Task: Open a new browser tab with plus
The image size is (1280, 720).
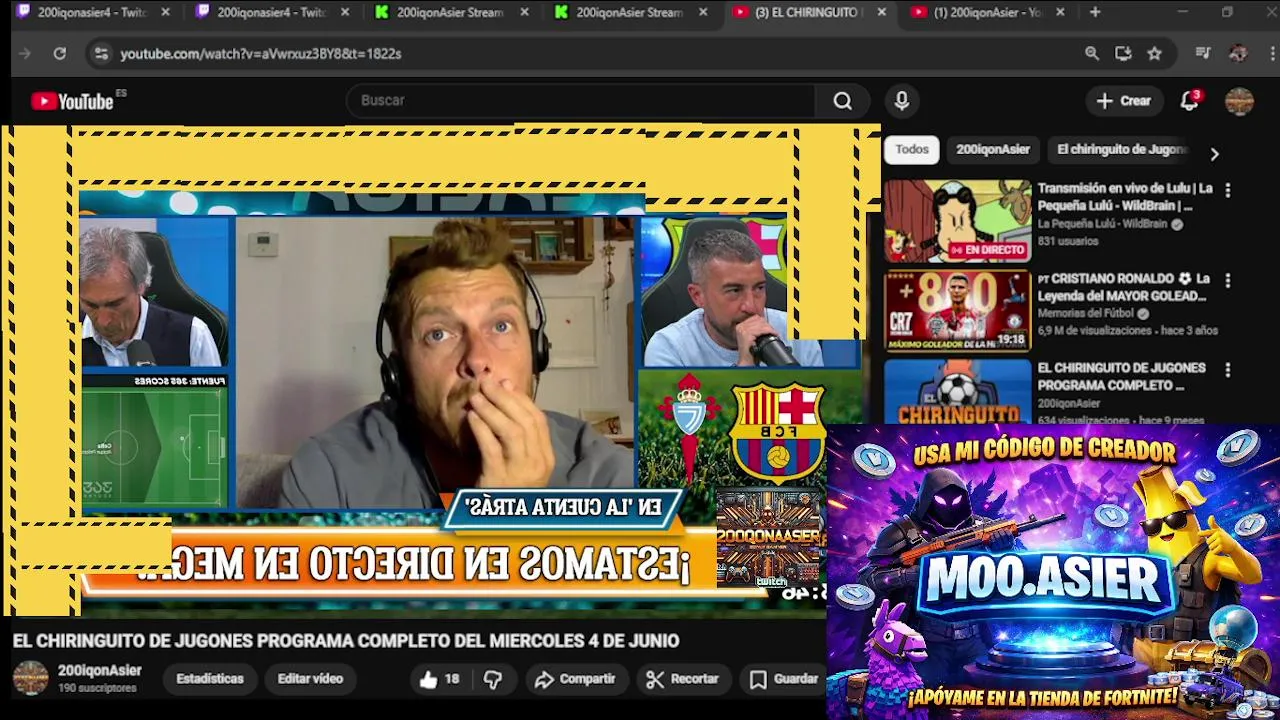Action: 1095,12
